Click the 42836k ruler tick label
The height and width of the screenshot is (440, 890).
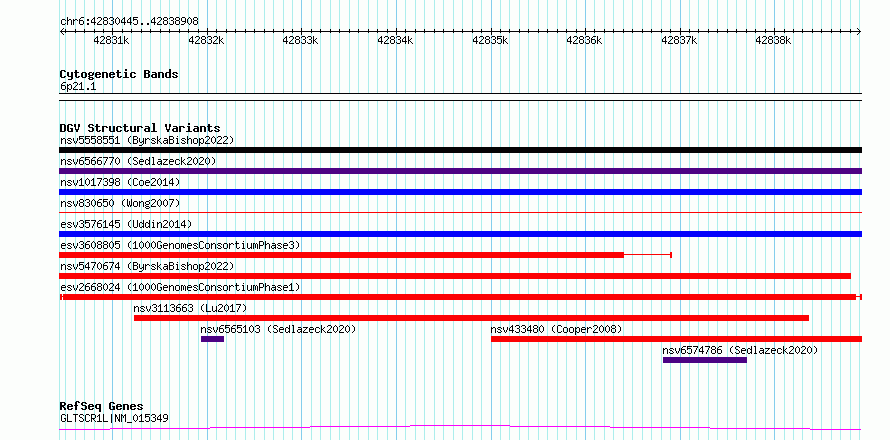585,40
